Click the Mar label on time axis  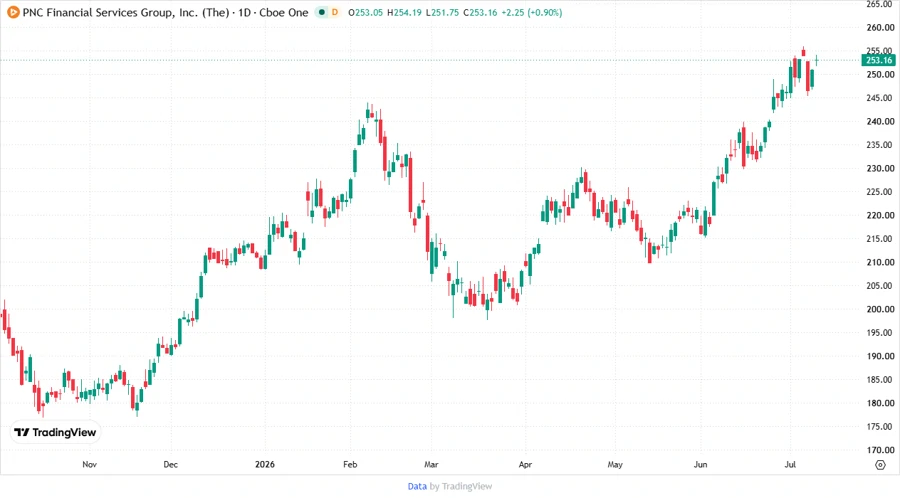(x=431, y=464)
